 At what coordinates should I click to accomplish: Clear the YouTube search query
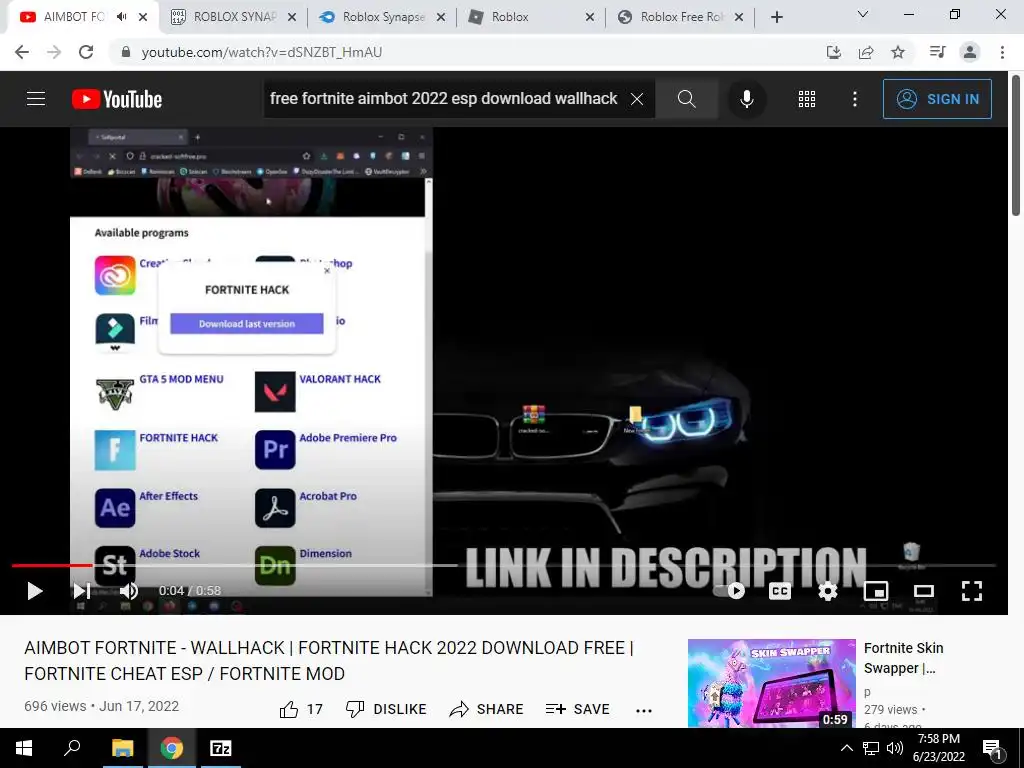(x=637, y=99)
